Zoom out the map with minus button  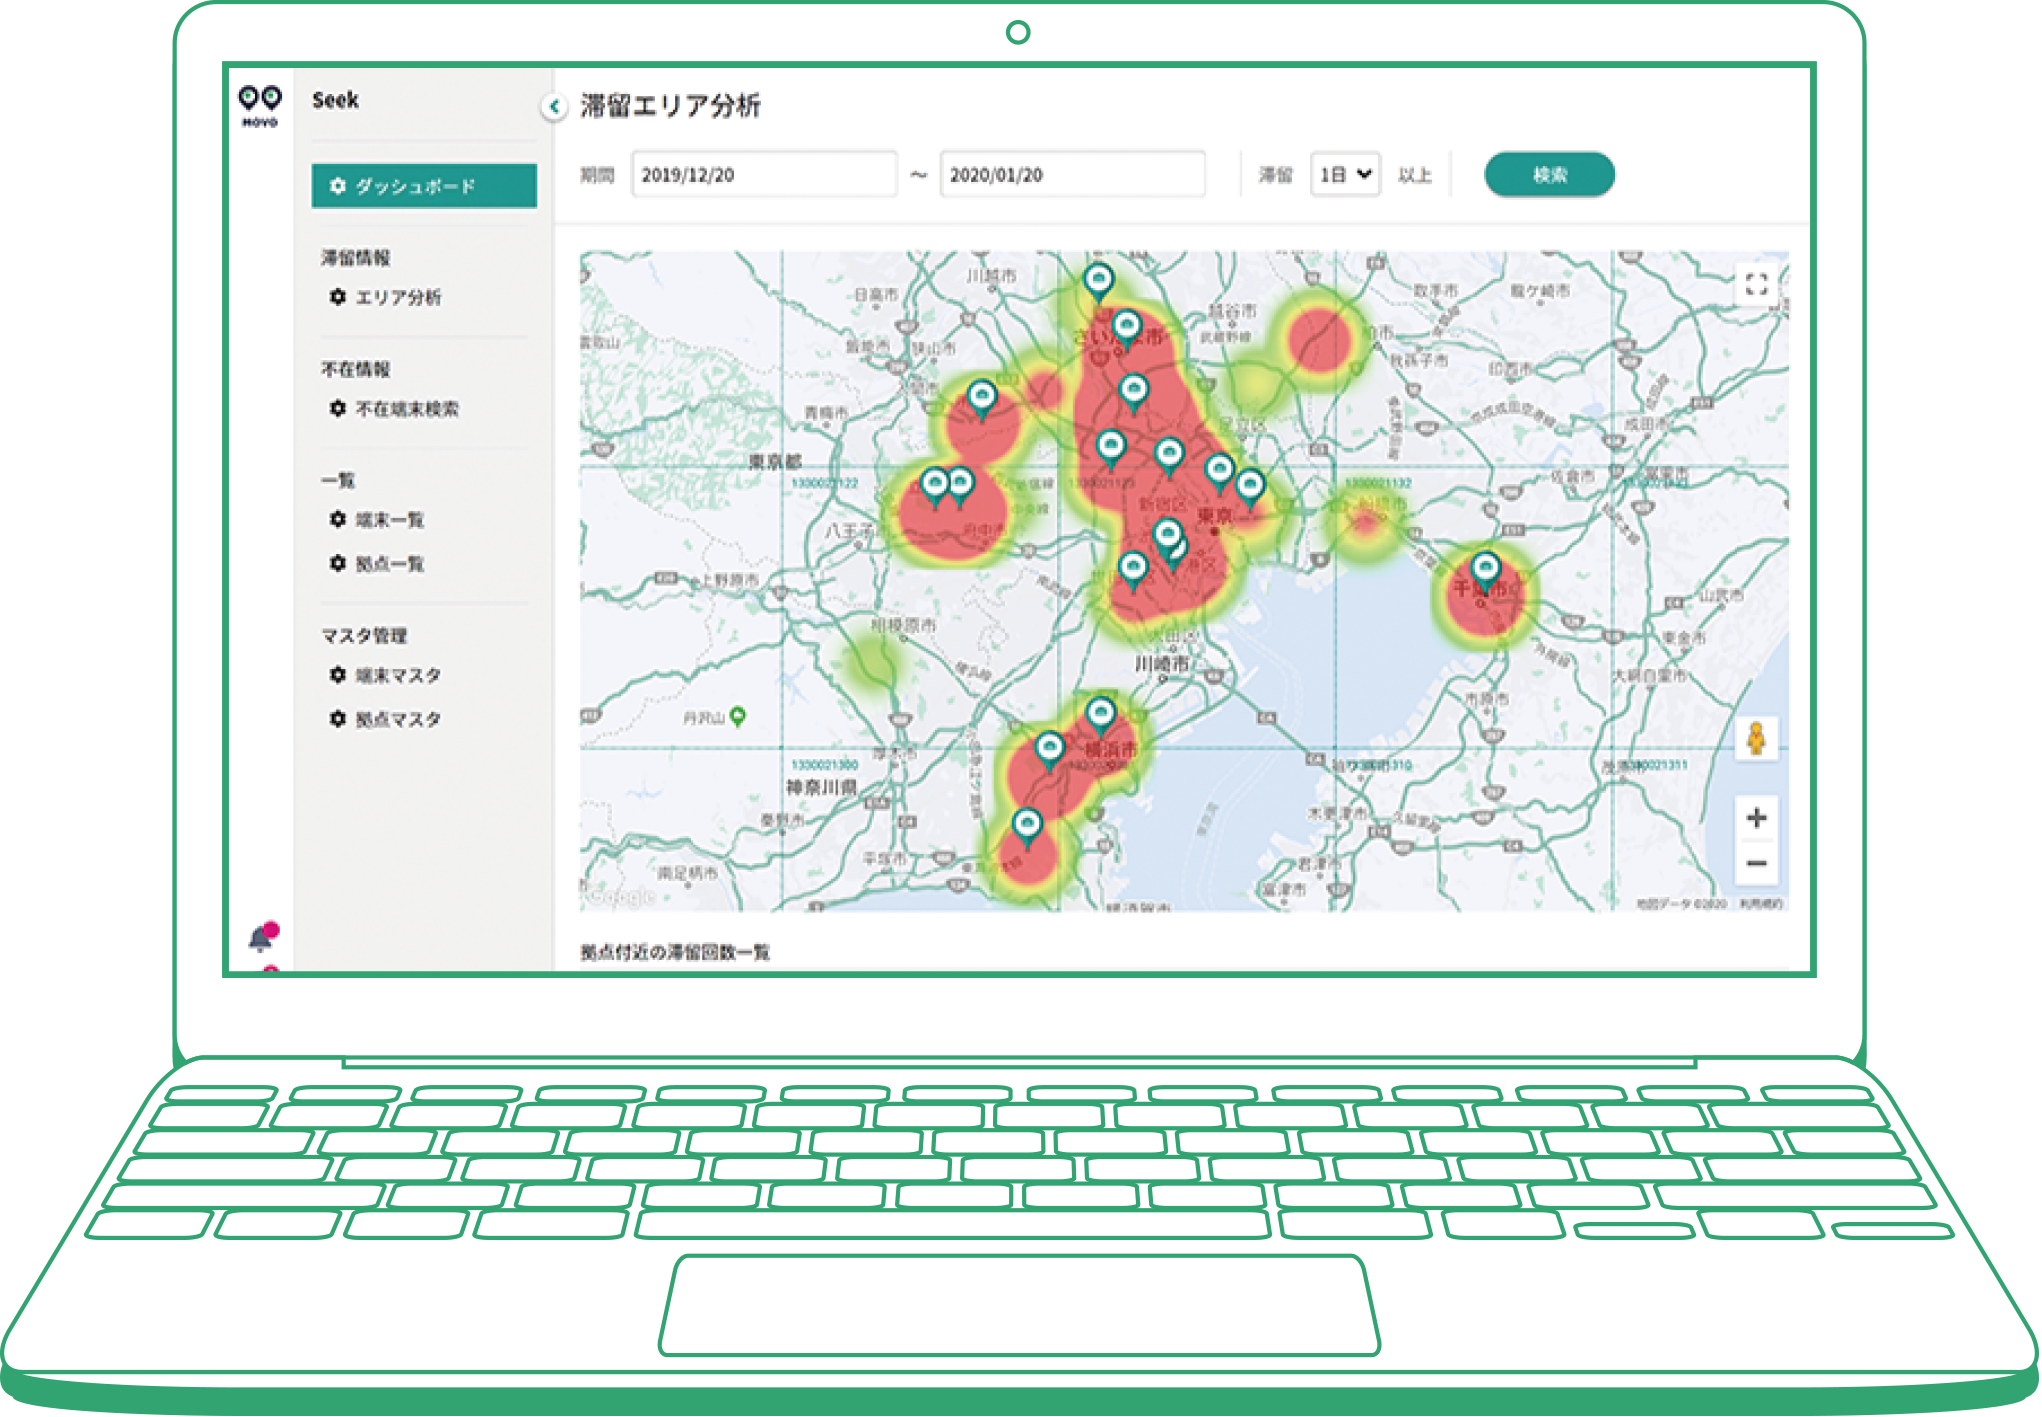[x=1756, y=863]
